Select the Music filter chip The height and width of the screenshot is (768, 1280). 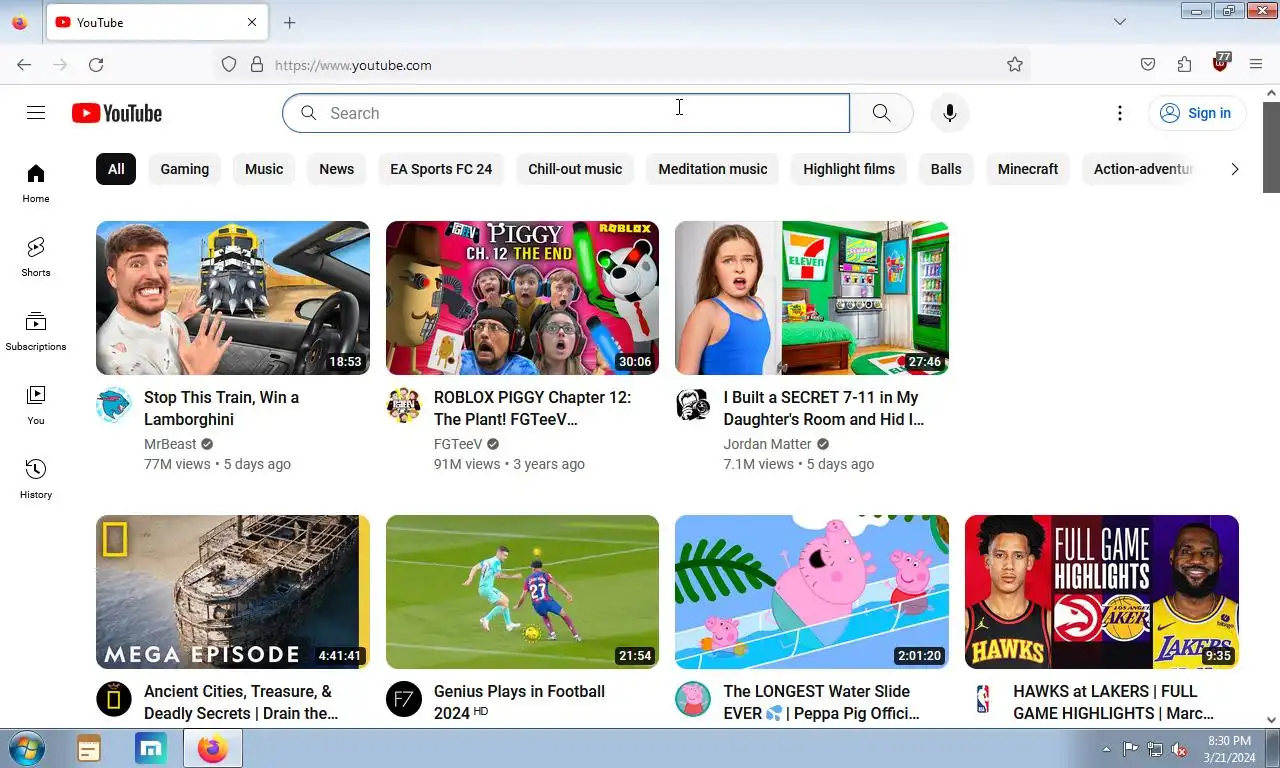click(264, 169)
